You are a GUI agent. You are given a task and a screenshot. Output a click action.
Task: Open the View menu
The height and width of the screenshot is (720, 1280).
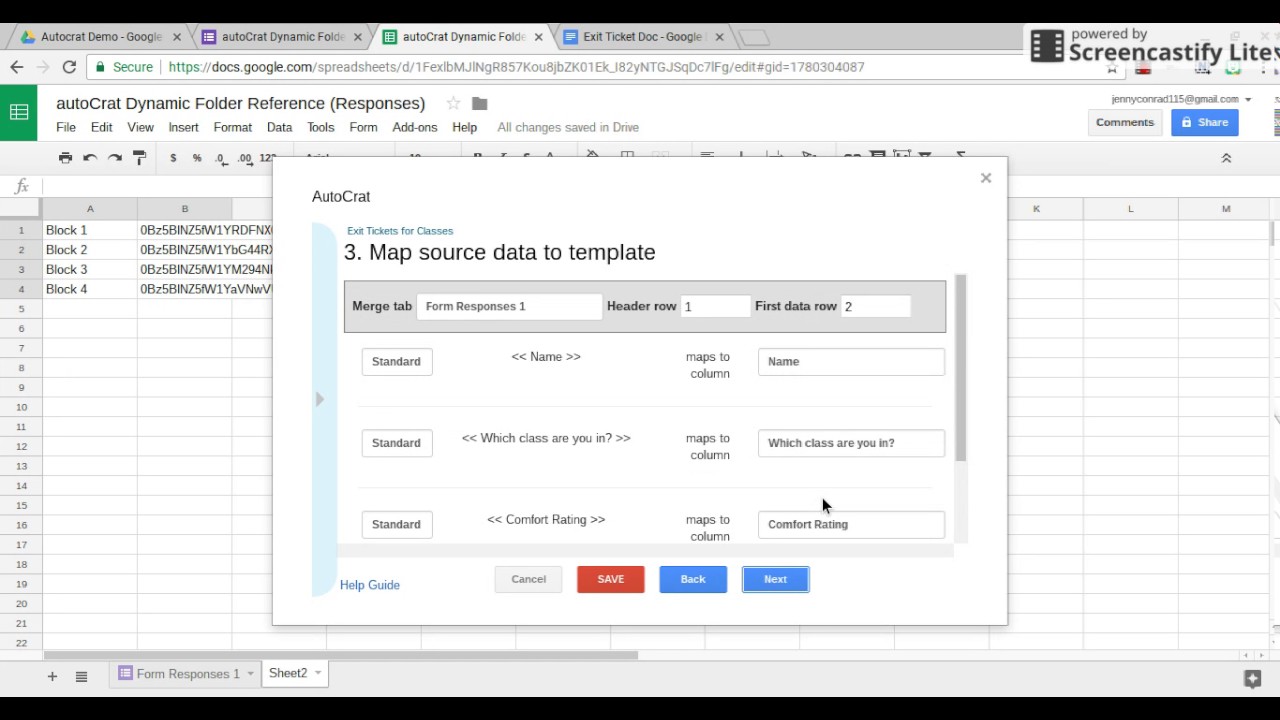click(x=140, y=127)
